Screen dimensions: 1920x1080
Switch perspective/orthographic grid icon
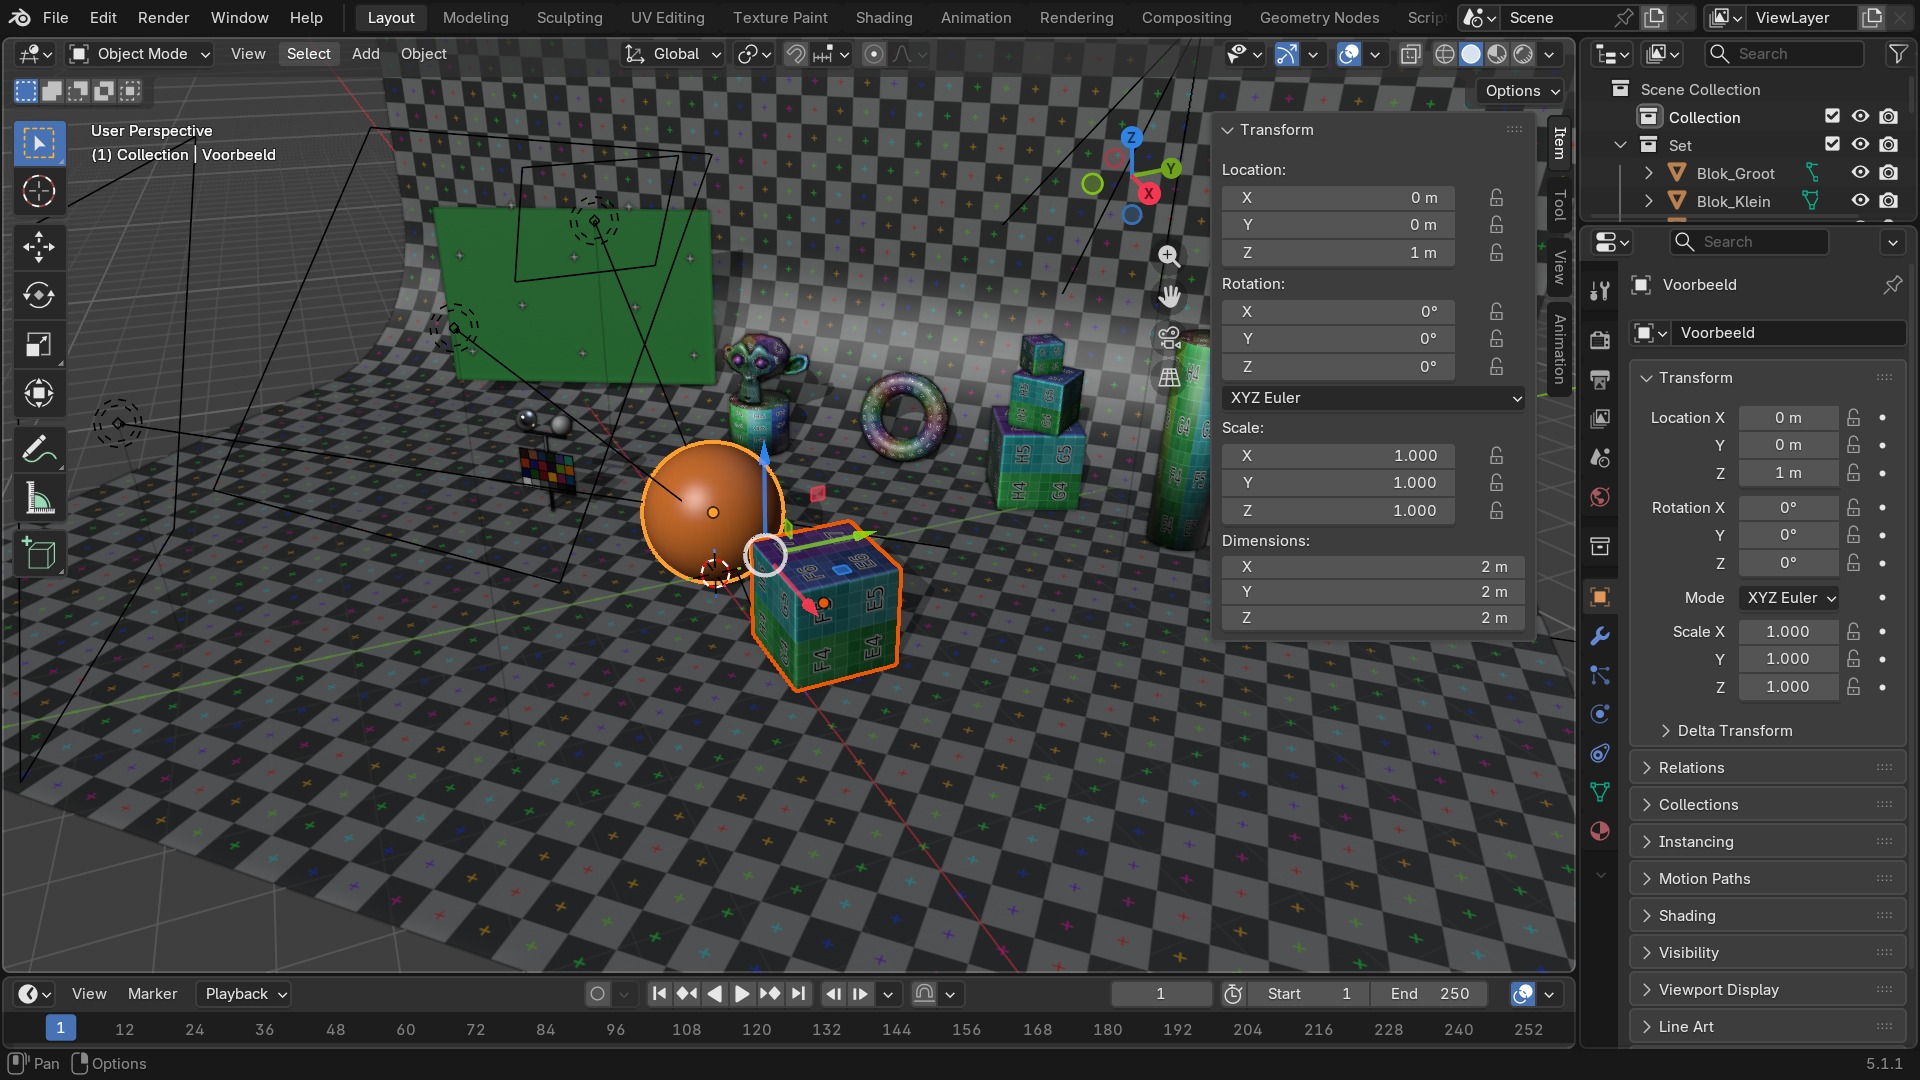1168,377
